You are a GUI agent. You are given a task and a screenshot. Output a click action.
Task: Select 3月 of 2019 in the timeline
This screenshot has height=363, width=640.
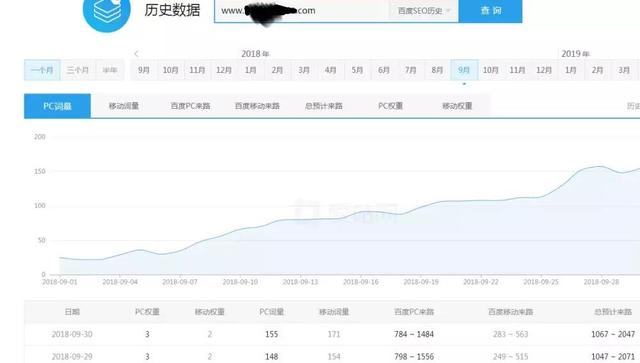[x=624, y=70]
